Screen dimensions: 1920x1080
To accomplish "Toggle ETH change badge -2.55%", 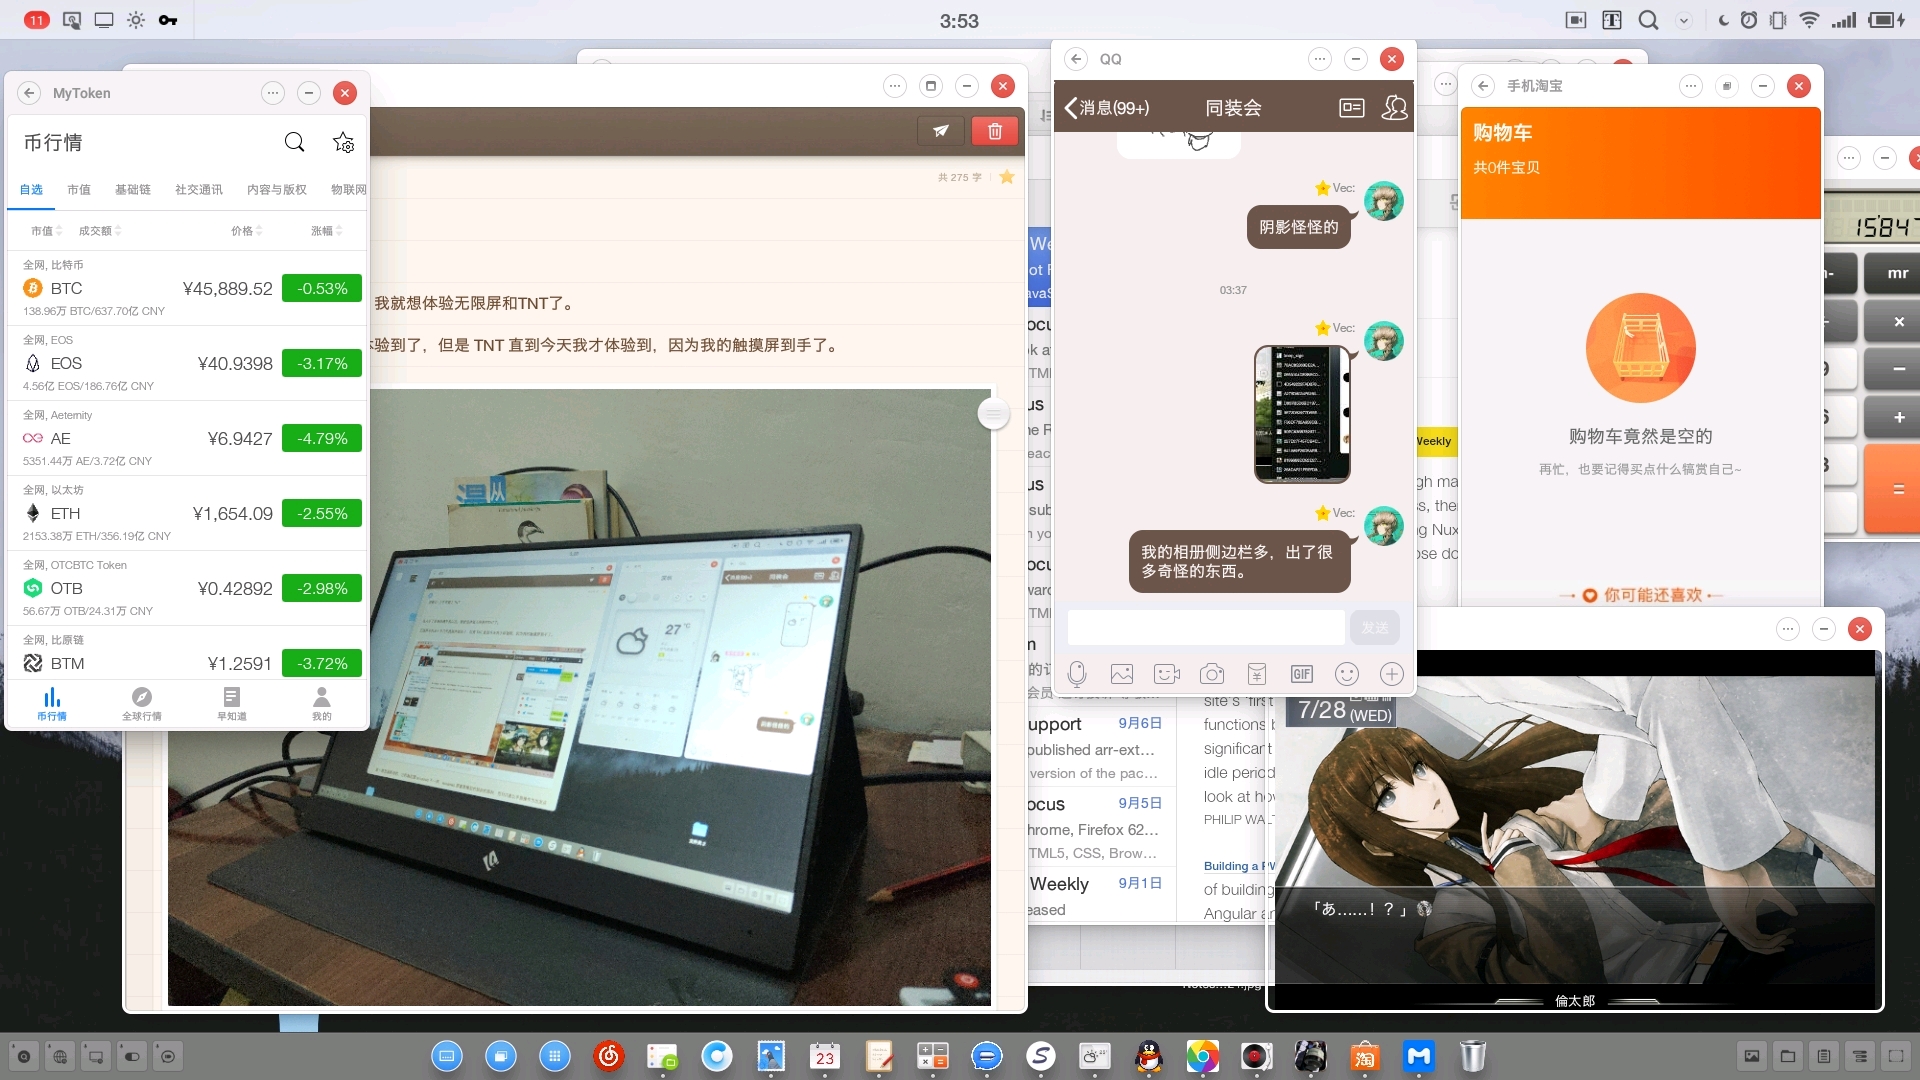I will click(322, 513).
